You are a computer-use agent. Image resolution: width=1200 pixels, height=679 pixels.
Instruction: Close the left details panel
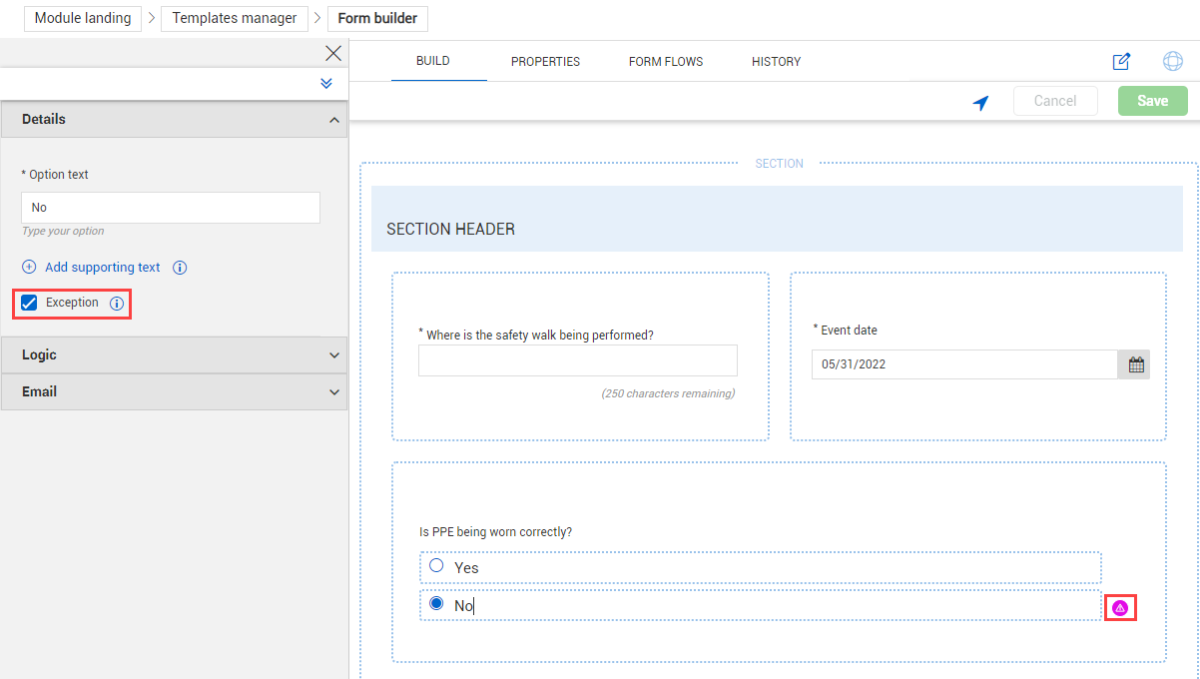[333, 54]
